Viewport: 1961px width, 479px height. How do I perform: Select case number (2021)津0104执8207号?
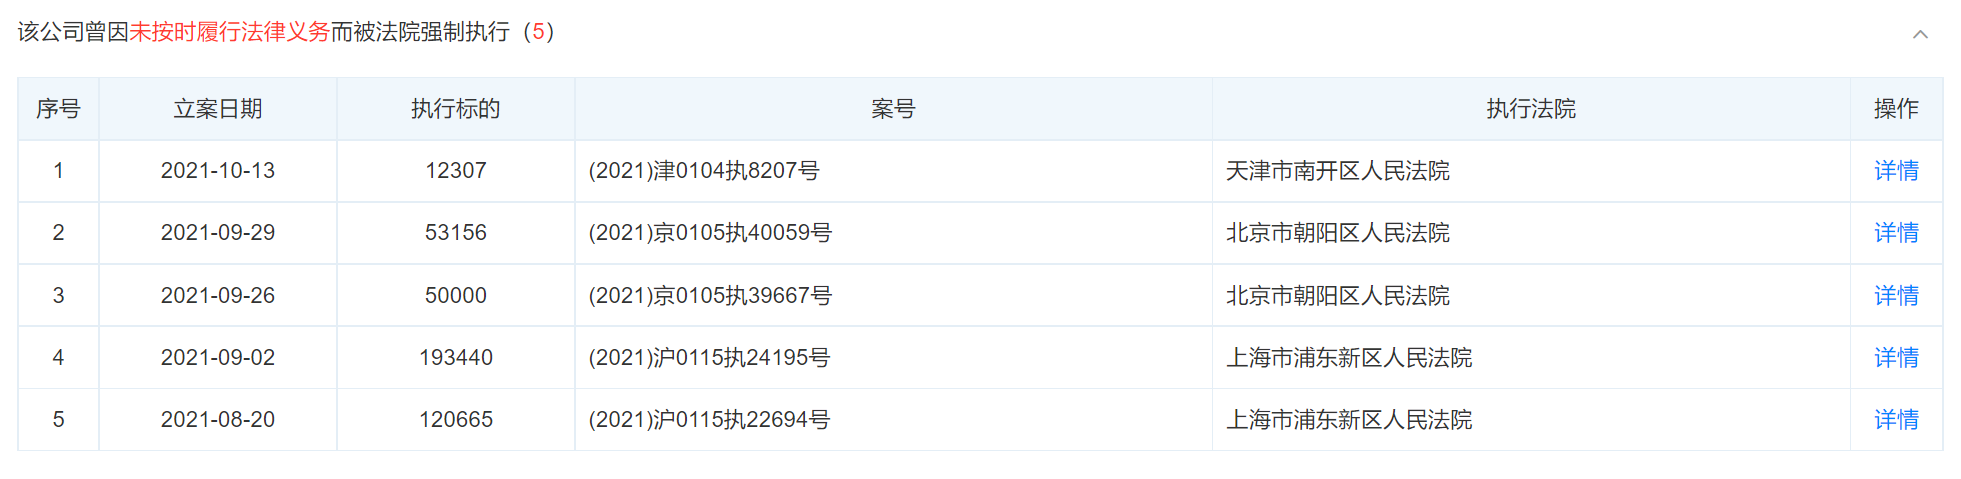click(x=704, y=171)
